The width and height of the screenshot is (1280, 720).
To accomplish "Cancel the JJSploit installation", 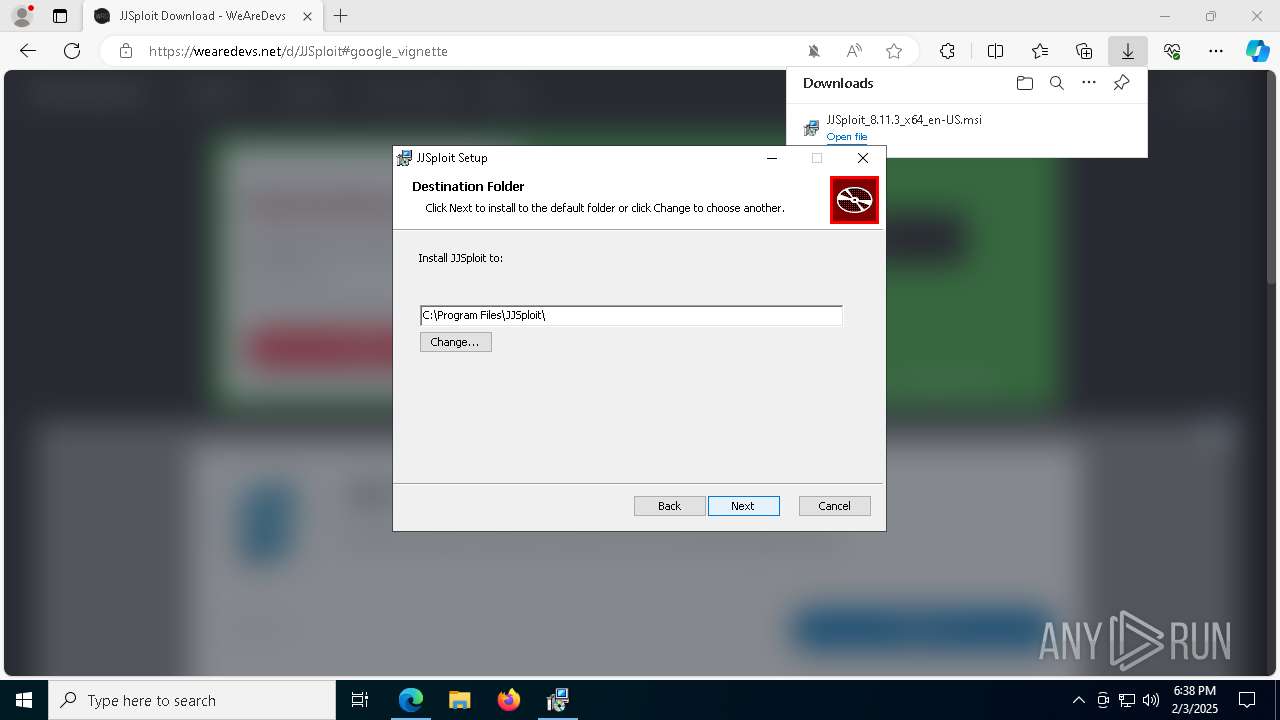I will (834, 506).
